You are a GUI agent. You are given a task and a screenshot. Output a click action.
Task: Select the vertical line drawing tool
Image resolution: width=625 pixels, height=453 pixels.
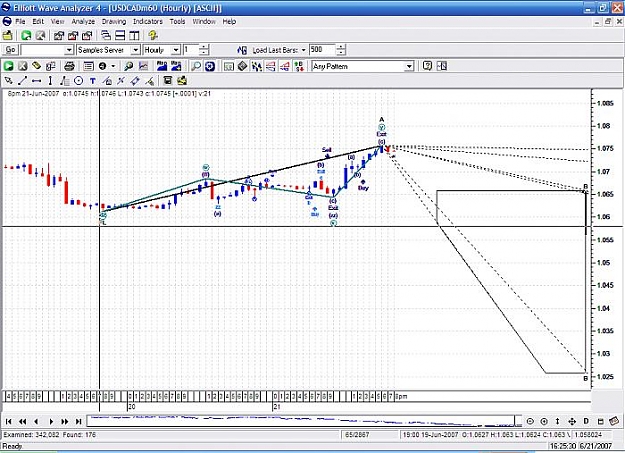(50, 81)
